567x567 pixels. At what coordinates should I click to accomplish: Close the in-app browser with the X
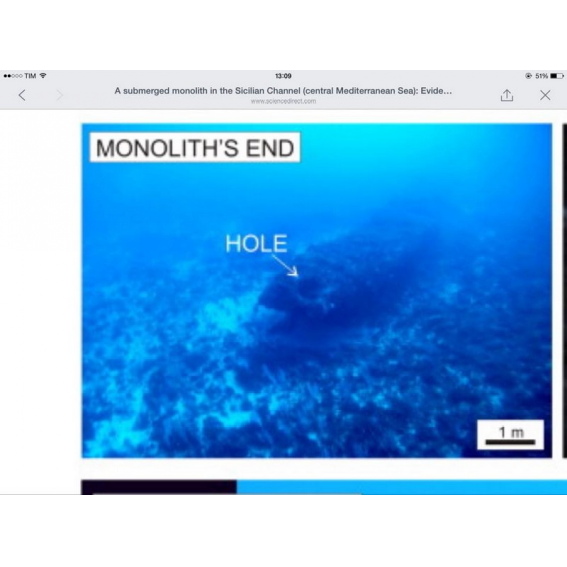(545, 95)
